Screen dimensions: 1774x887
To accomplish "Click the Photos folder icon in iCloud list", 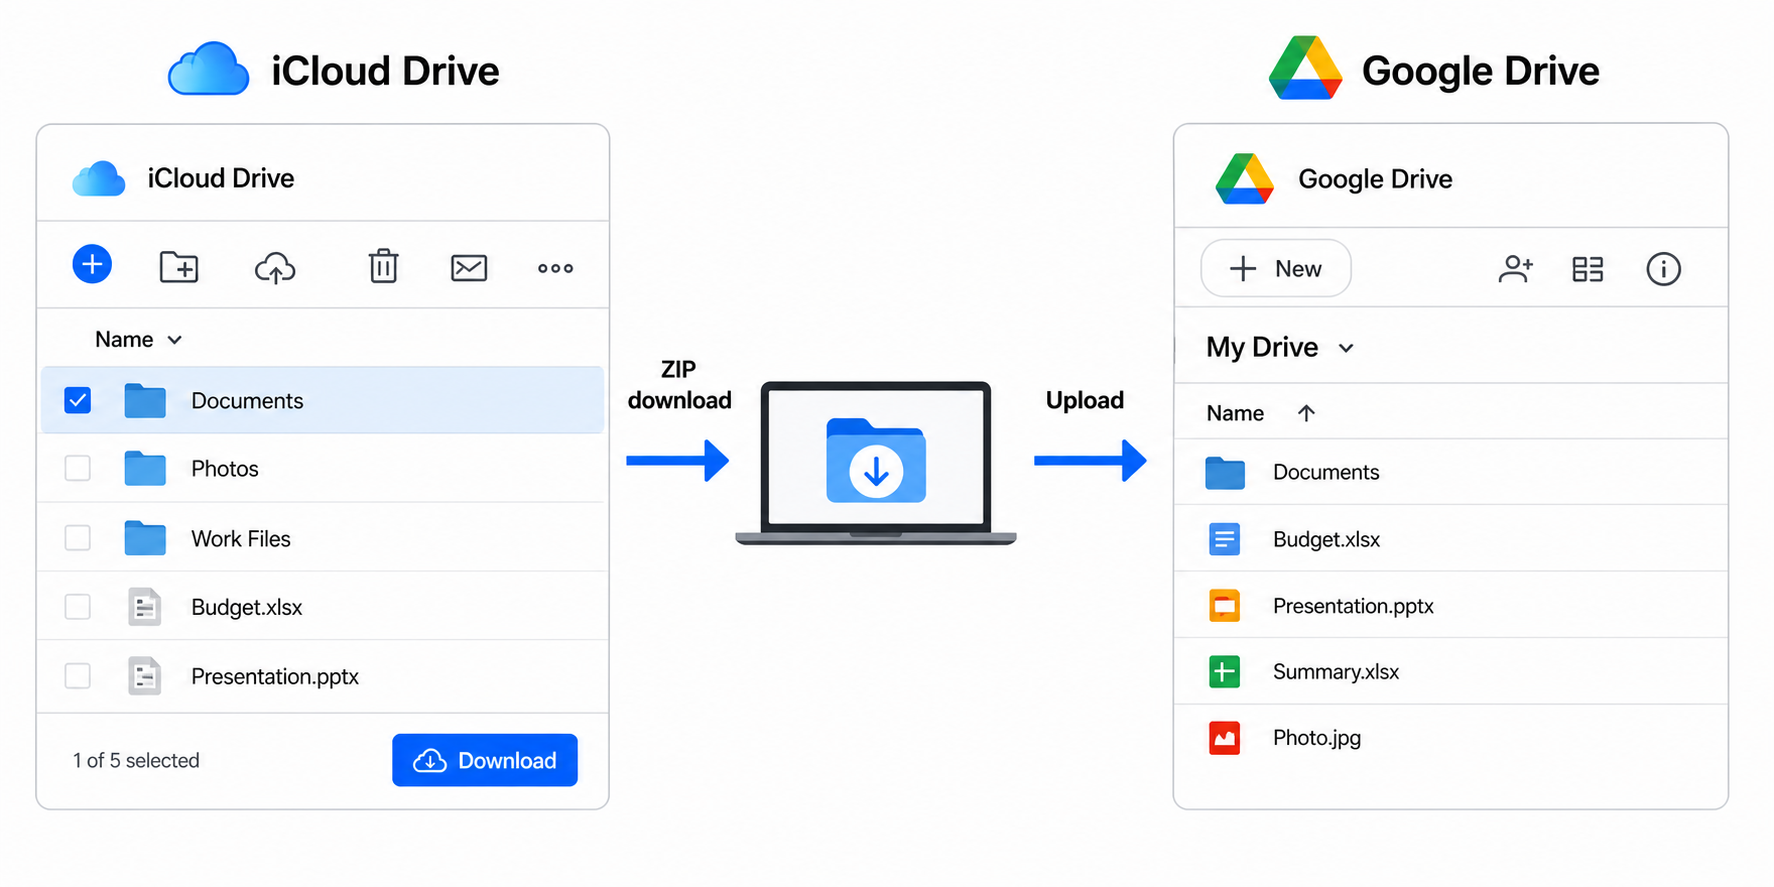I will point(145,468).
